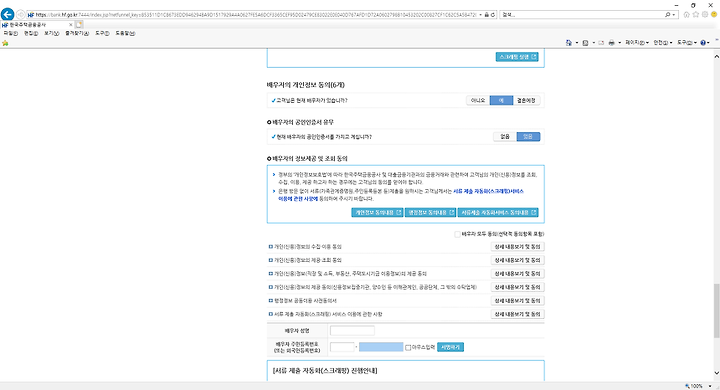720x390 pixels.
Task: Open the 도구 menu in menu bar
Action: [x=102, y=34]
